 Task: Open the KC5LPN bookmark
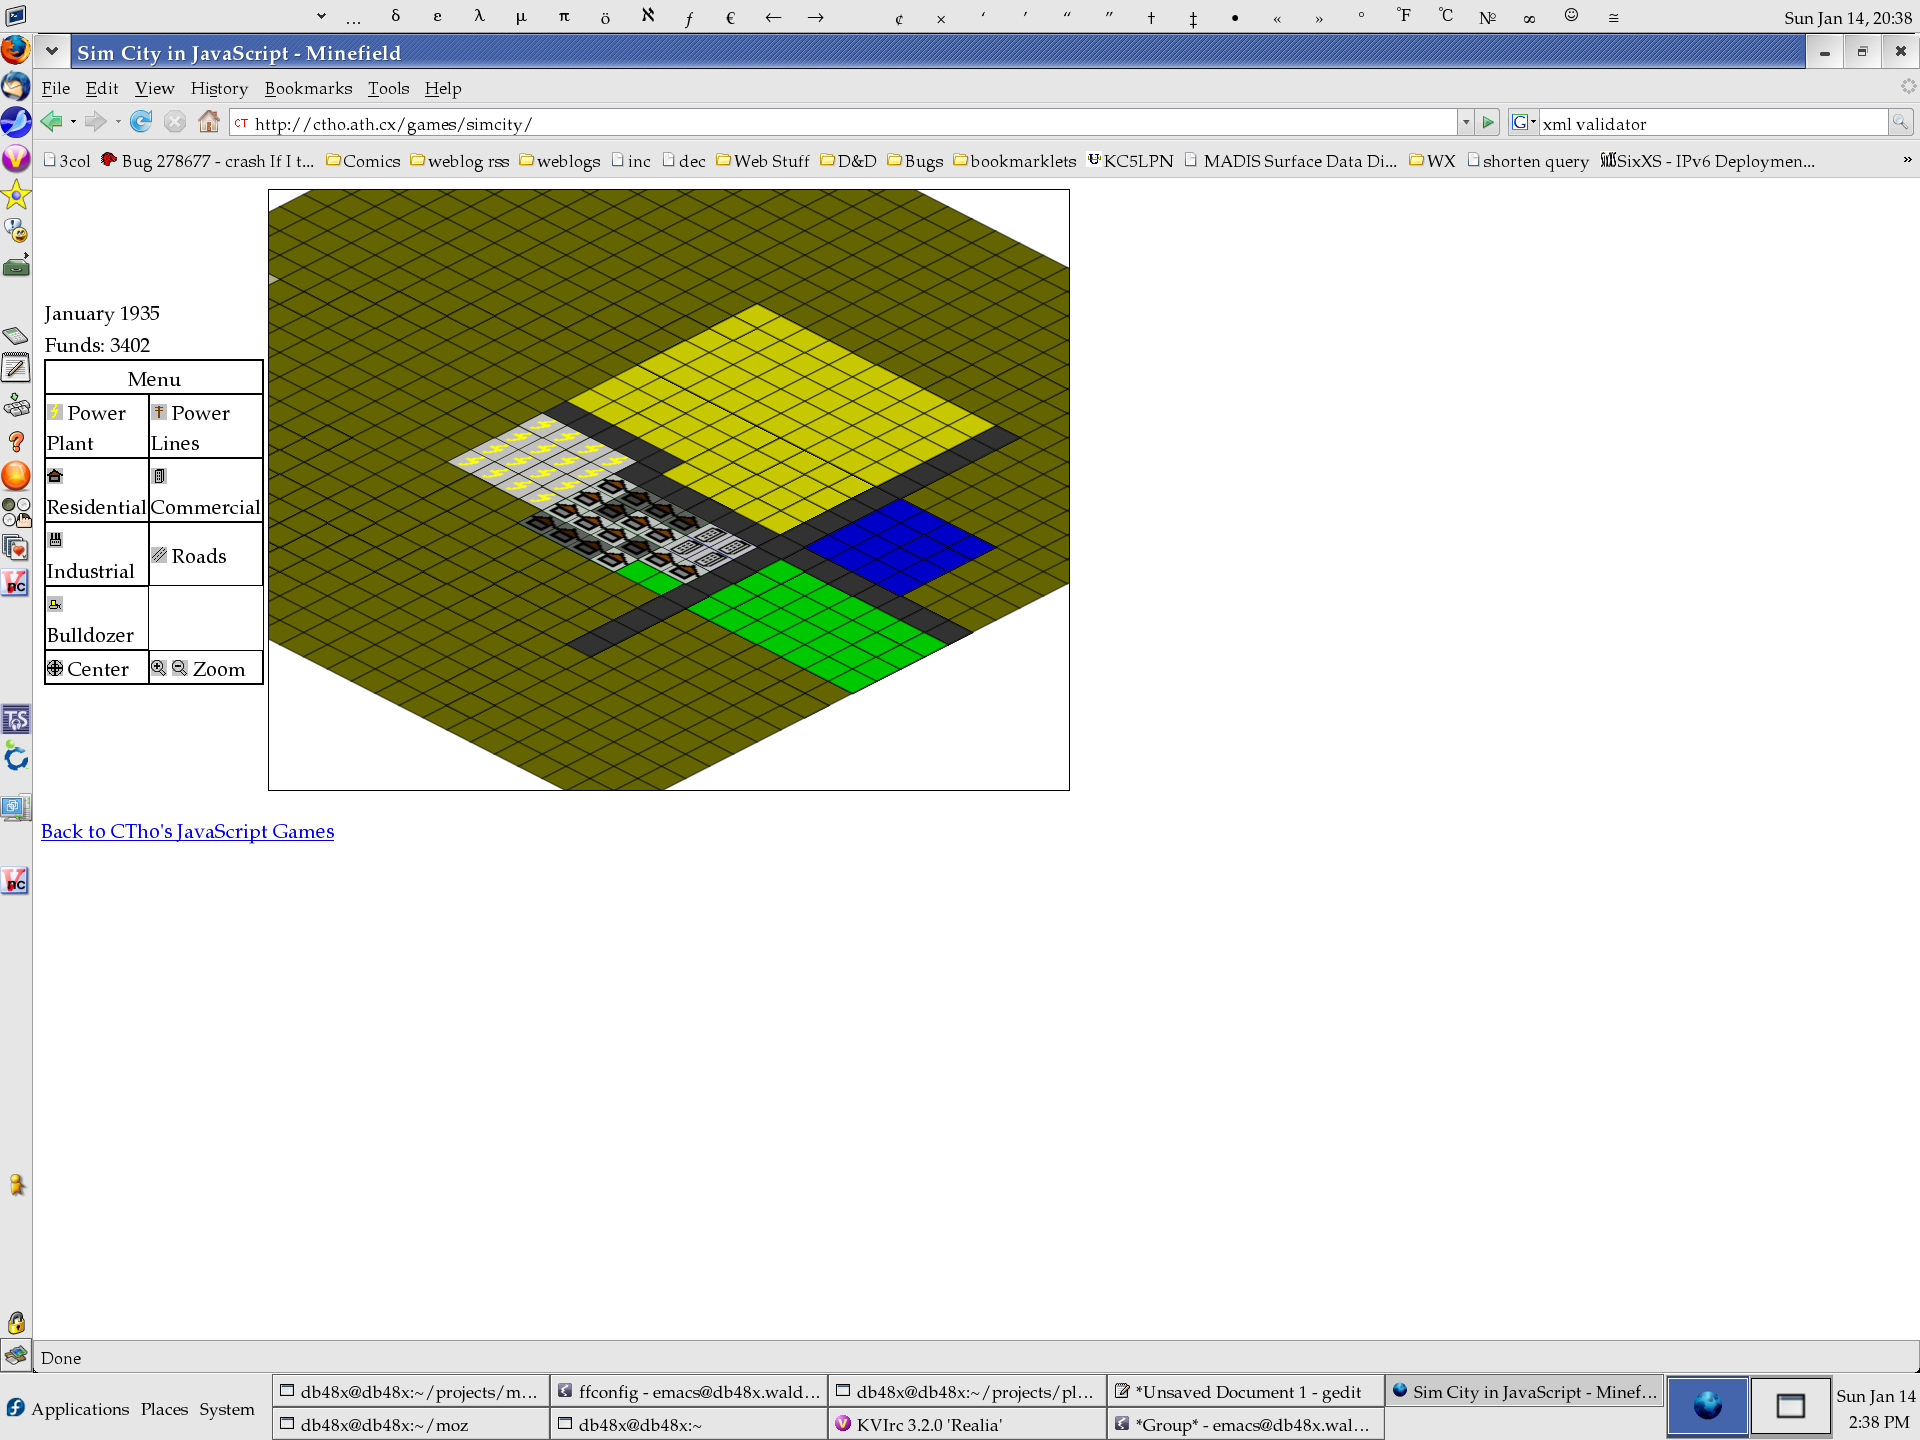(1131, 161)
